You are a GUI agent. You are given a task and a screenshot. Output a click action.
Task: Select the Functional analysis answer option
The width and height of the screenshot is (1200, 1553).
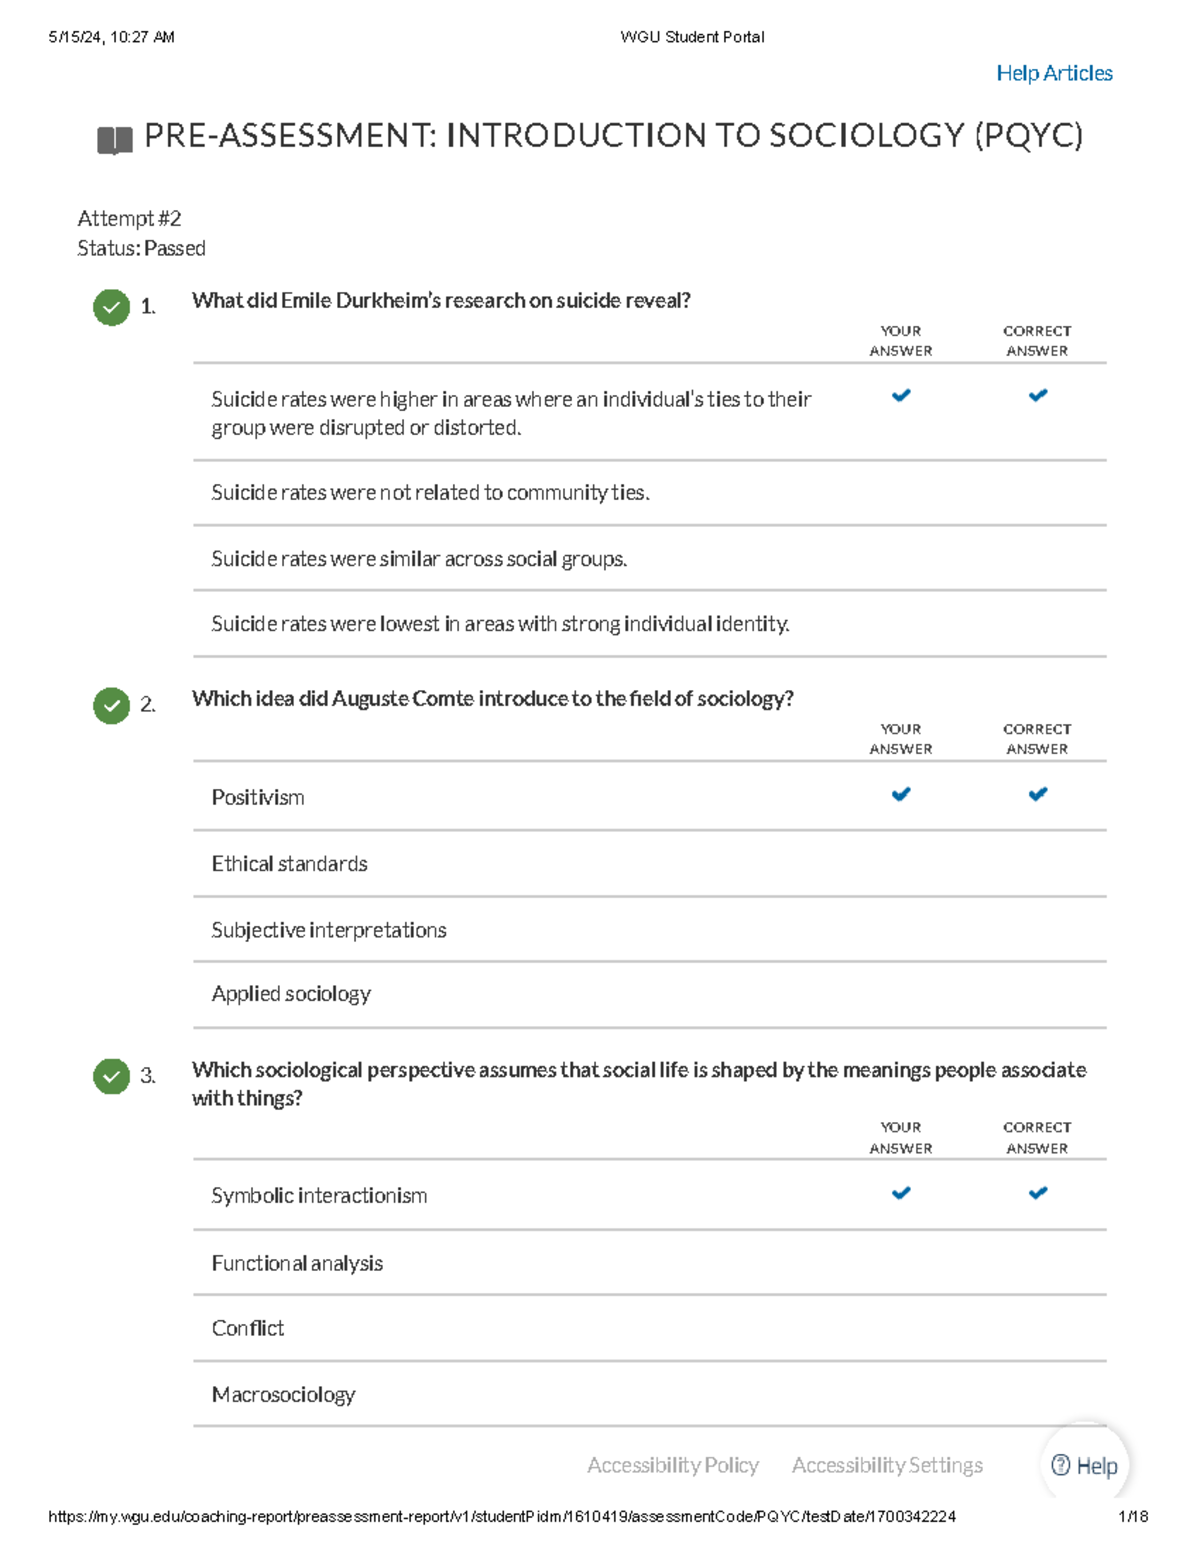pyautogui.click(x=297, y=1263)
